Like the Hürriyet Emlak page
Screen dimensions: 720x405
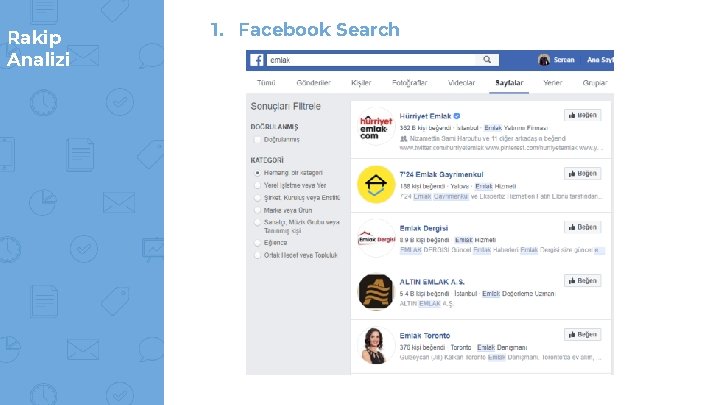[583, 115]
